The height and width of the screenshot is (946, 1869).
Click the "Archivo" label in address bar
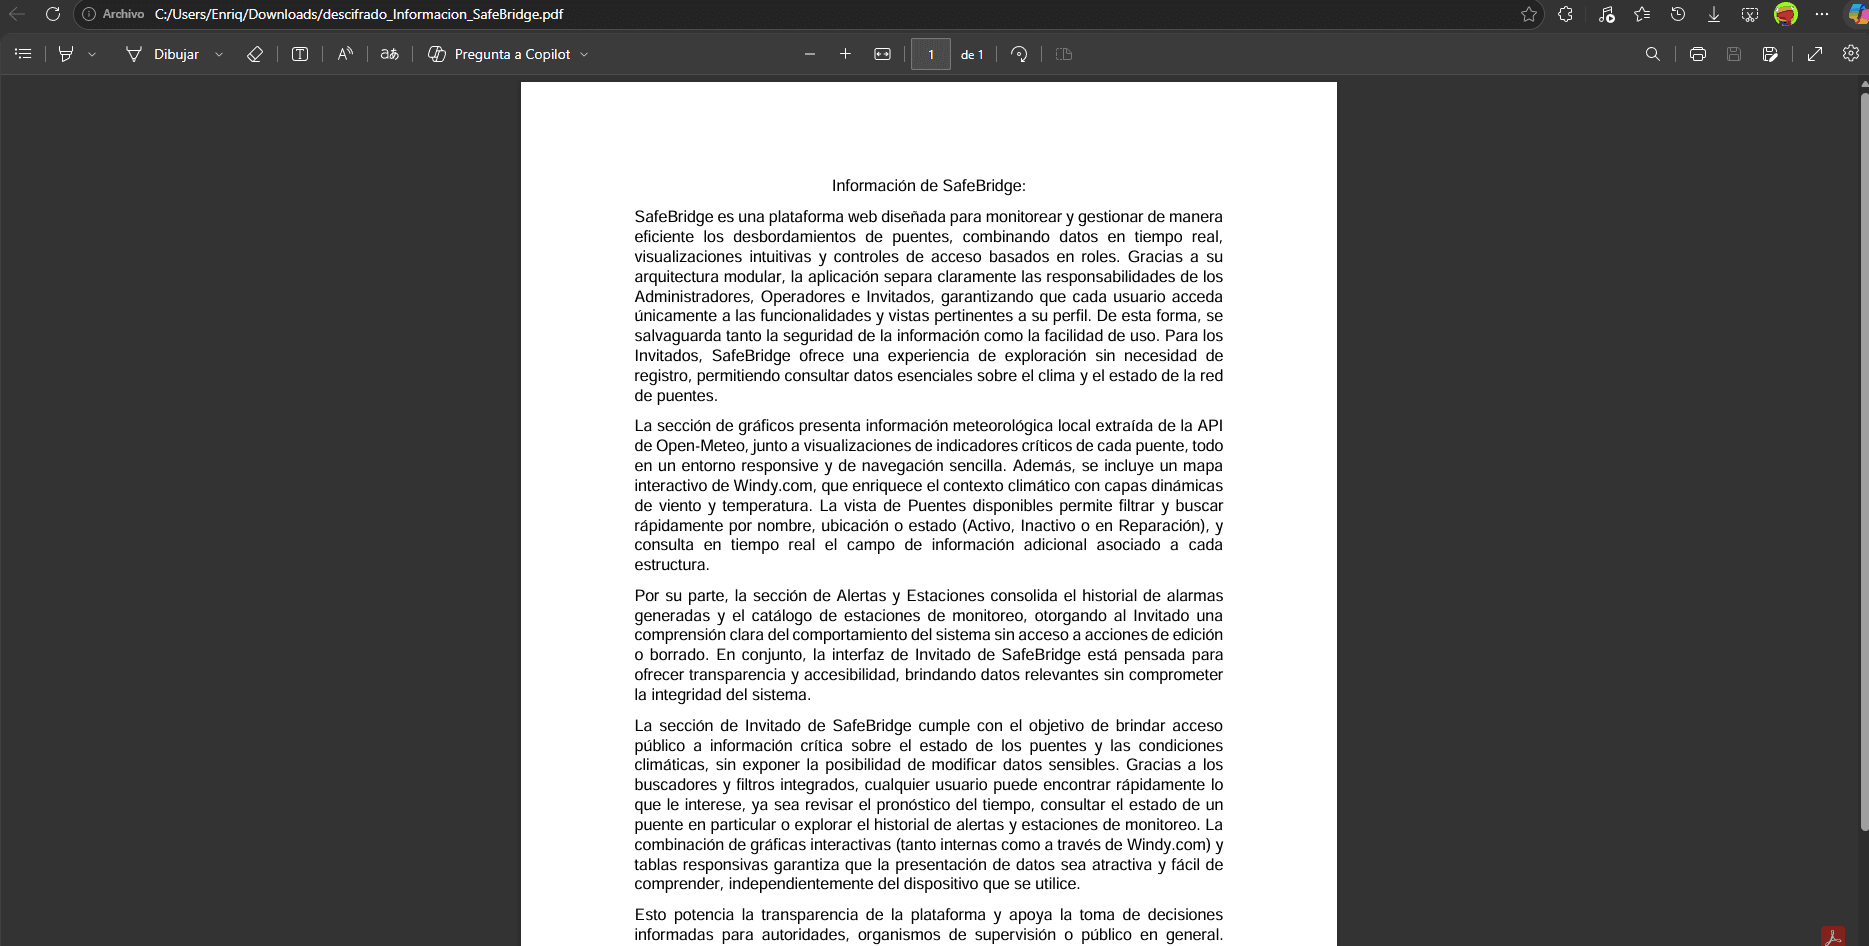(x=123, y=14)
